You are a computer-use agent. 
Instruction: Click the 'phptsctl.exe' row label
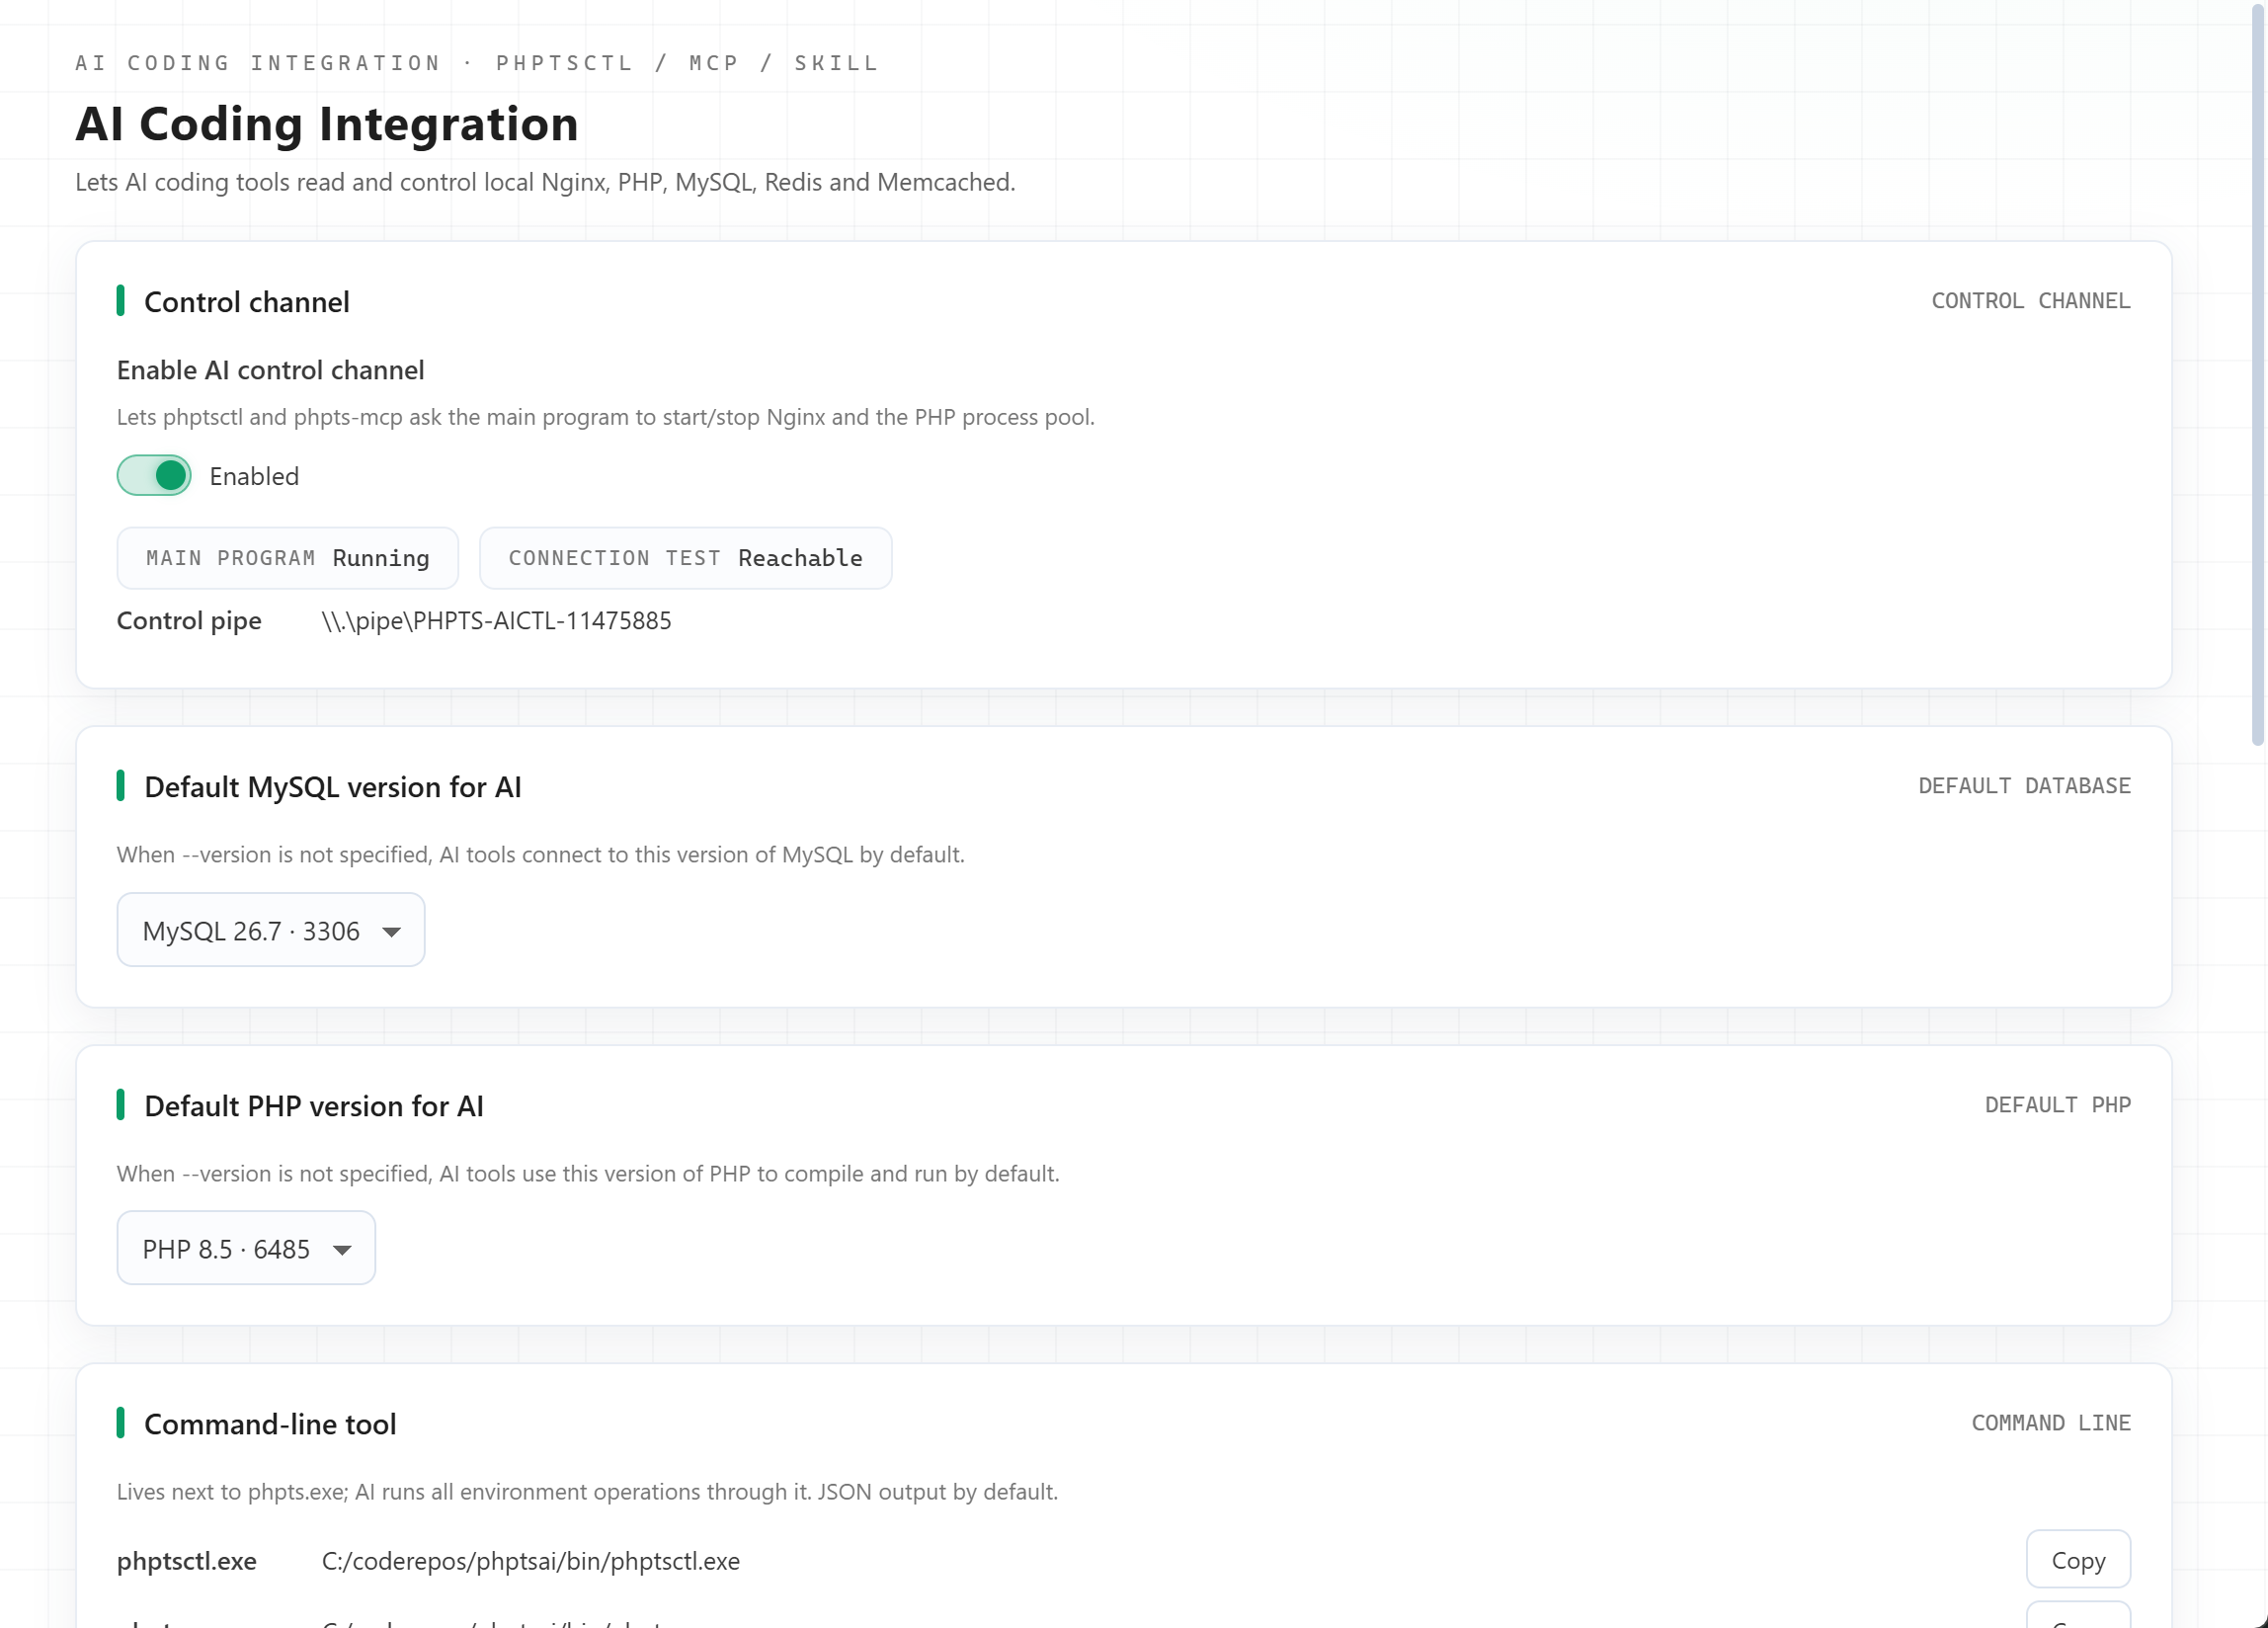pyautogui.click(x=187, y=1561)
